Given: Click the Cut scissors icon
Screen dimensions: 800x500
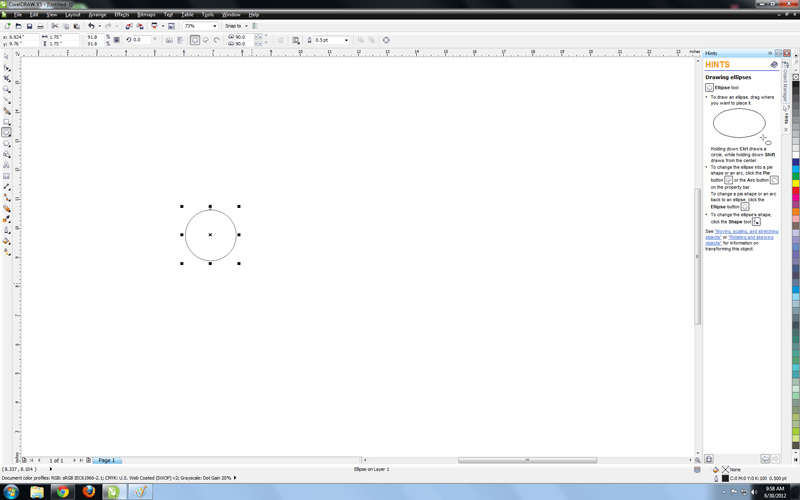Looking at the screenshot, I should (55, 26).
